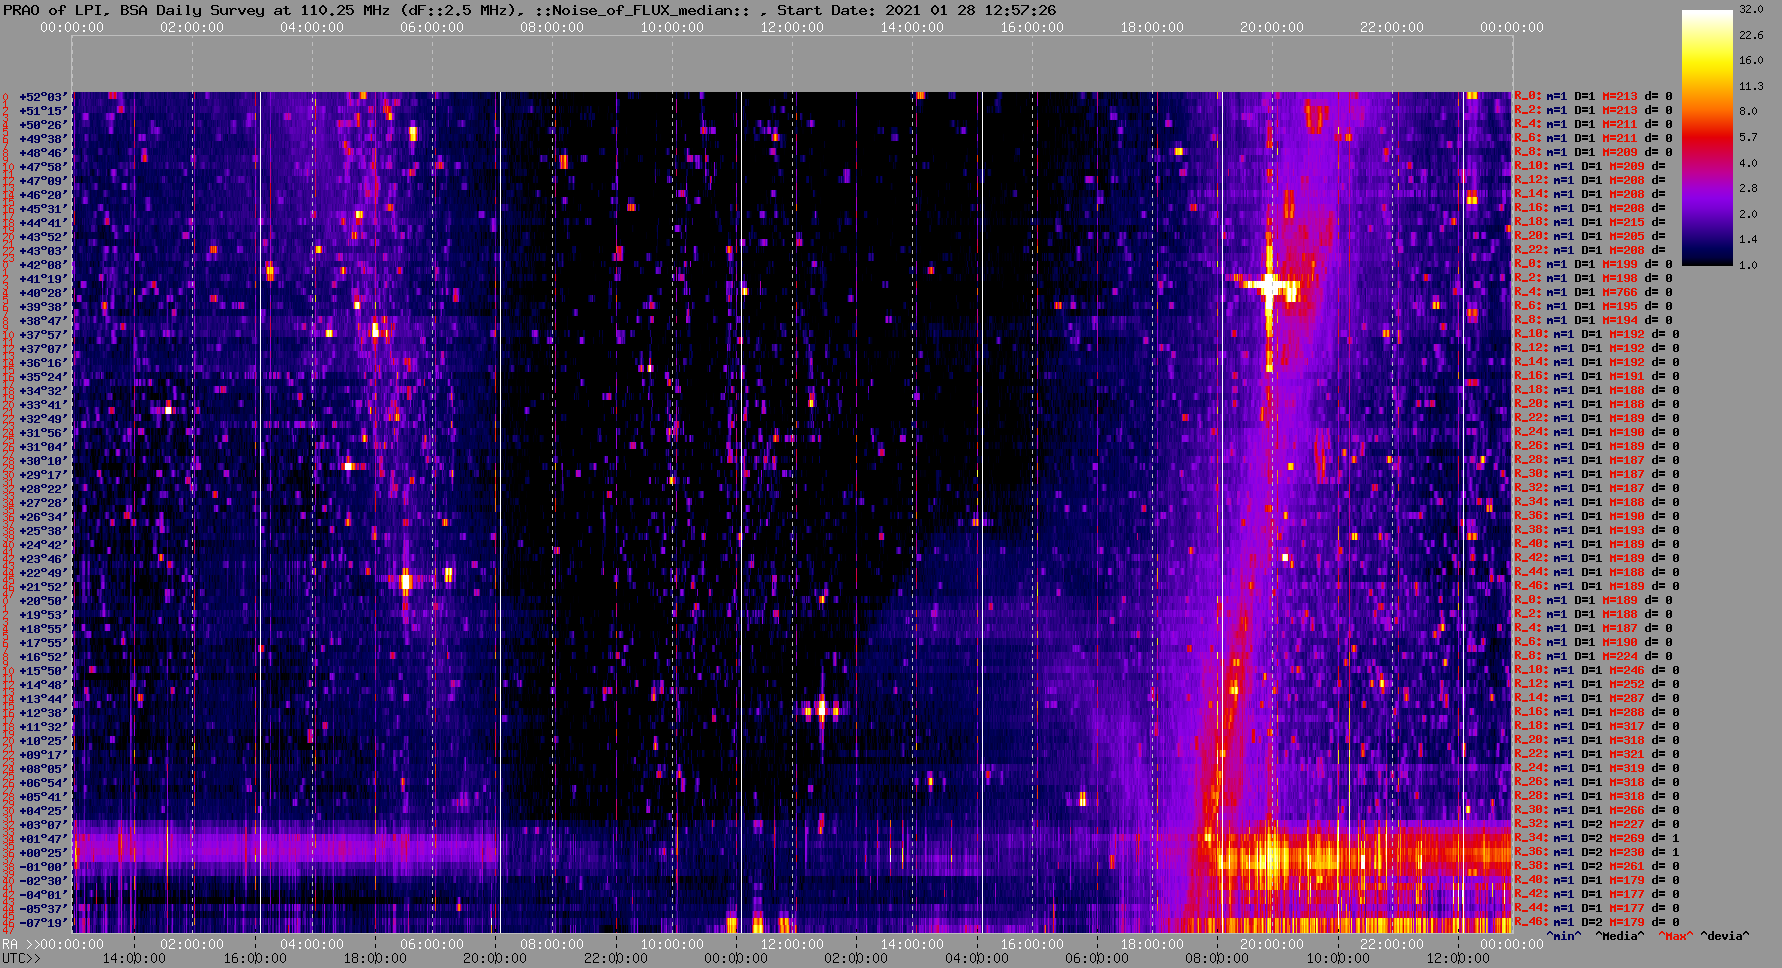The image size is (1782, 968).
Task: Click the row stats reading M=230
Action: pyautogui.click(x=1596, y=853)
